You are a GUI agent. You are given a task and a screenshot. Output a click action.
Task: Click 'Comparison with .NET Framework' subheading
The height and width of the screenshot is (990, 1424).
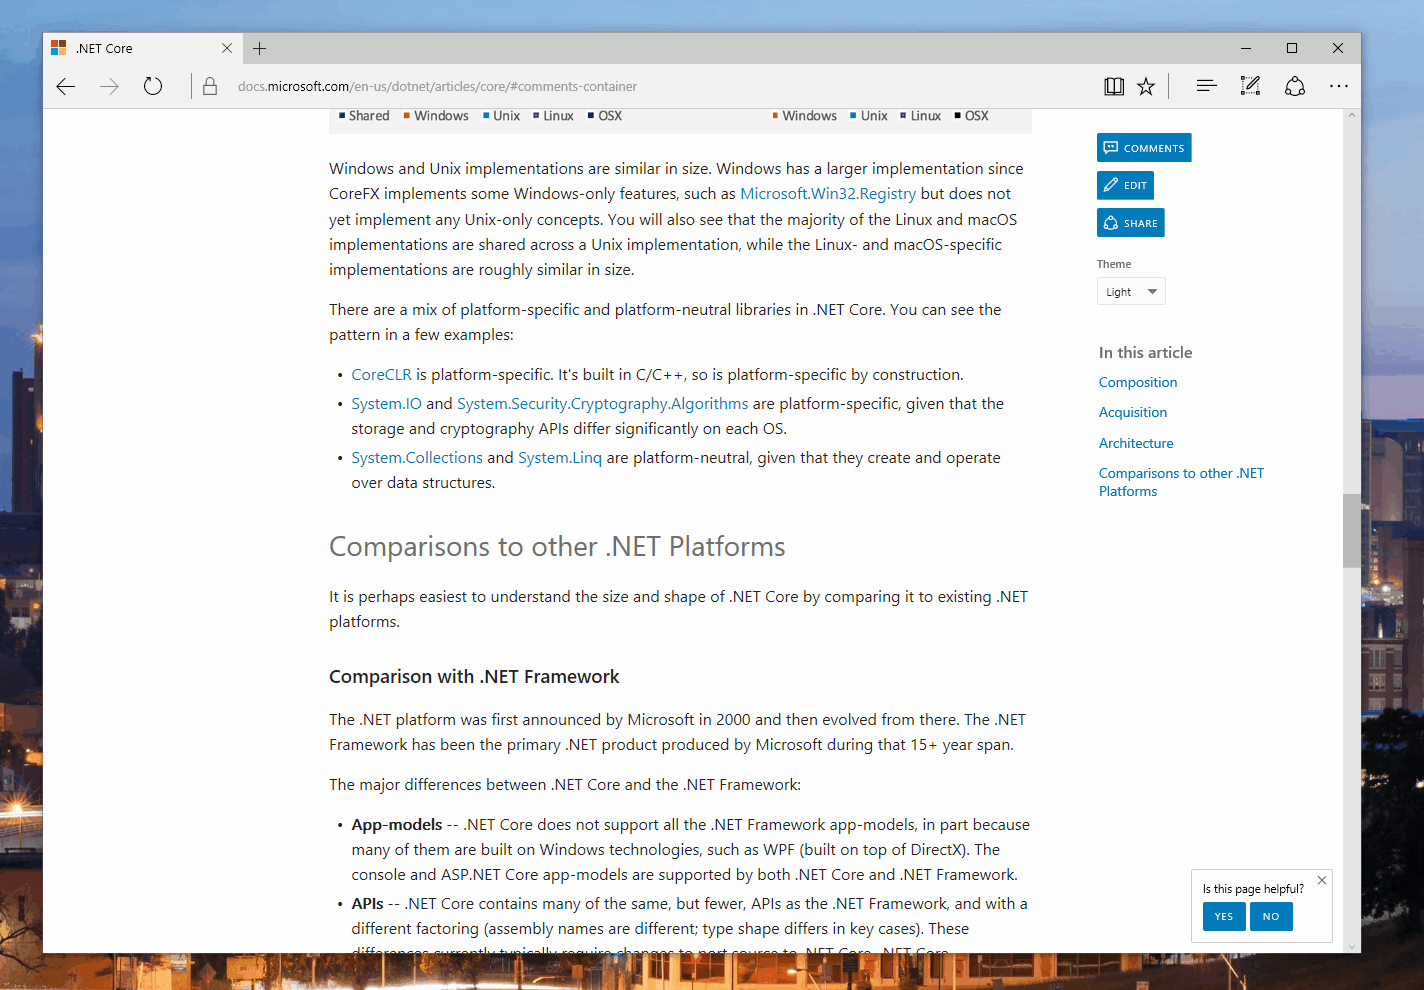pos(474,677)
